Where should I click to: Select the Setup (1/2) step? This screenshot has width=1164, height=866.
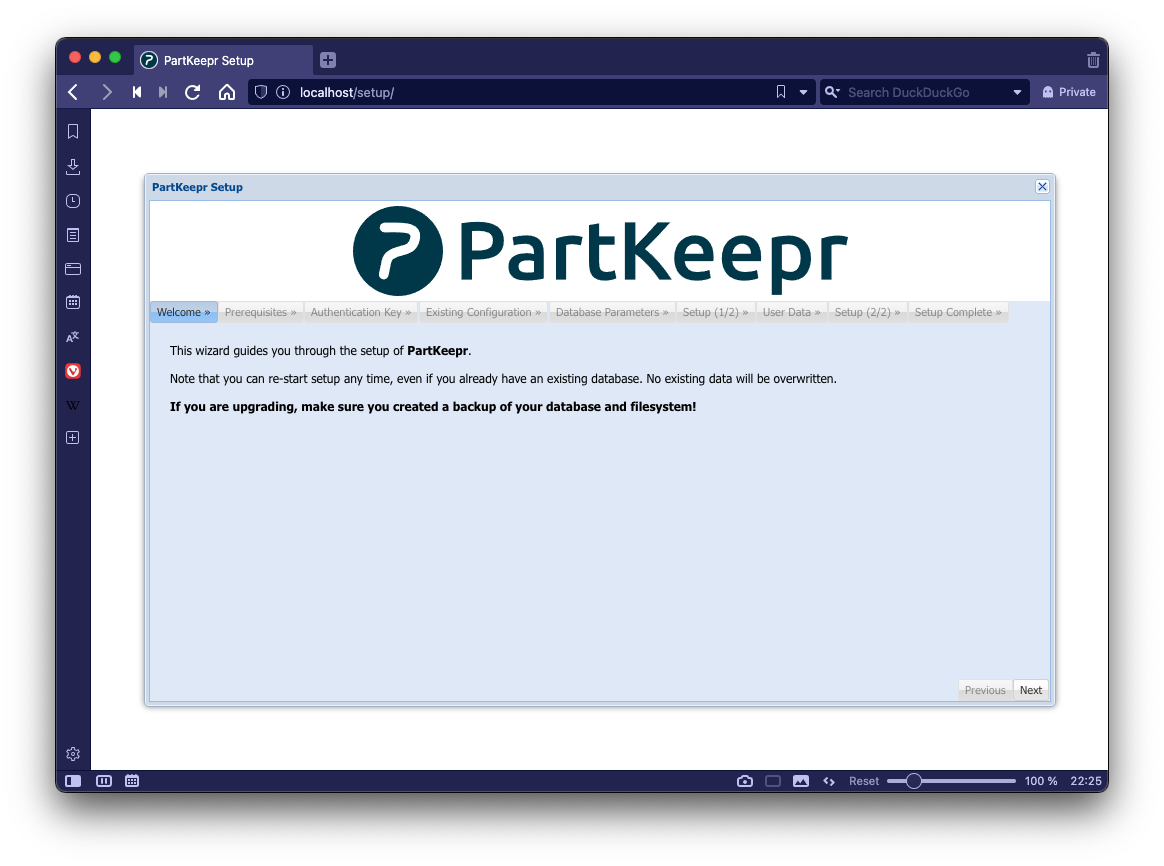(x=716, y=312)
